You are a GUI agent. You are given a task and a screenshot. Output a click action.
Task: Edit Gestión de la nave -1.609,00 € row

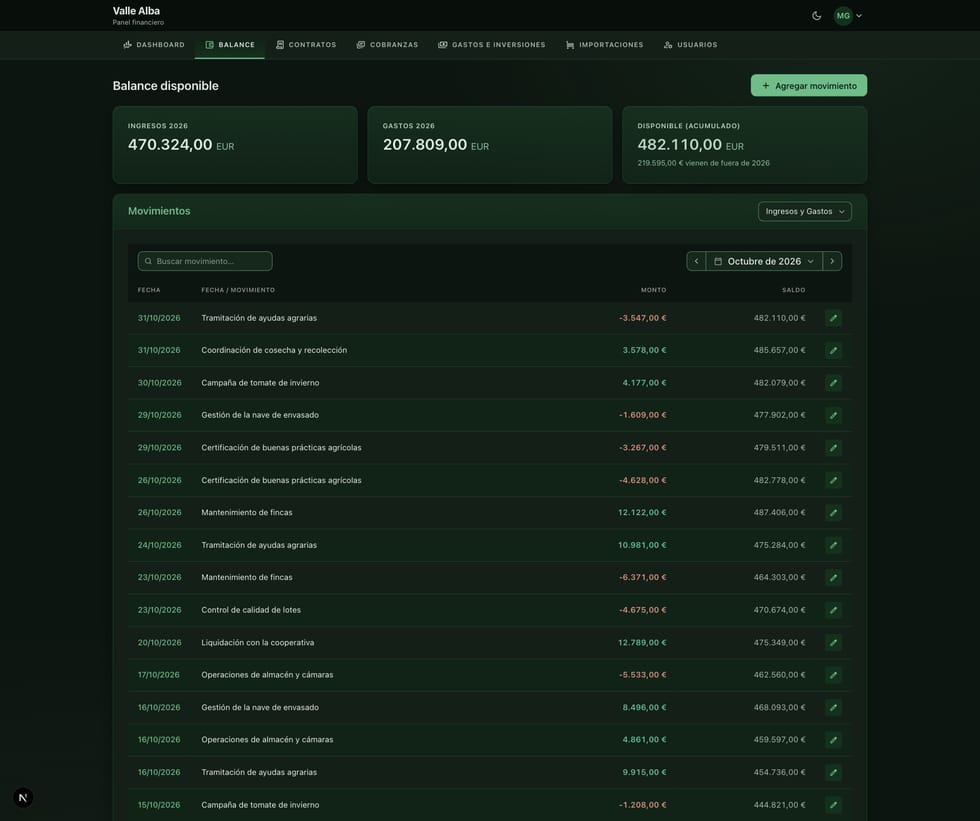[x=833, y=415]
